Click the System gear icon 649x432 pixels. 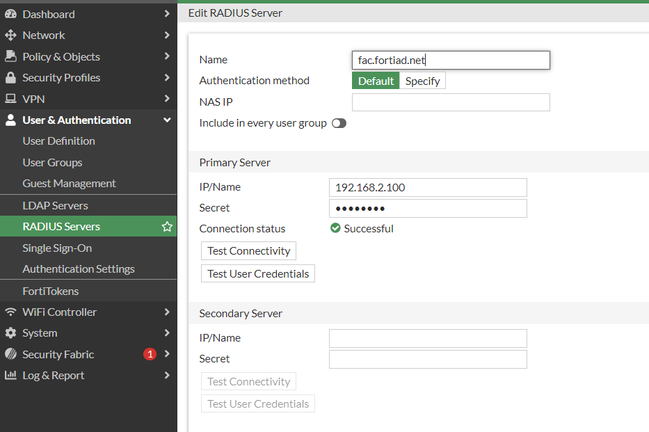11,333
